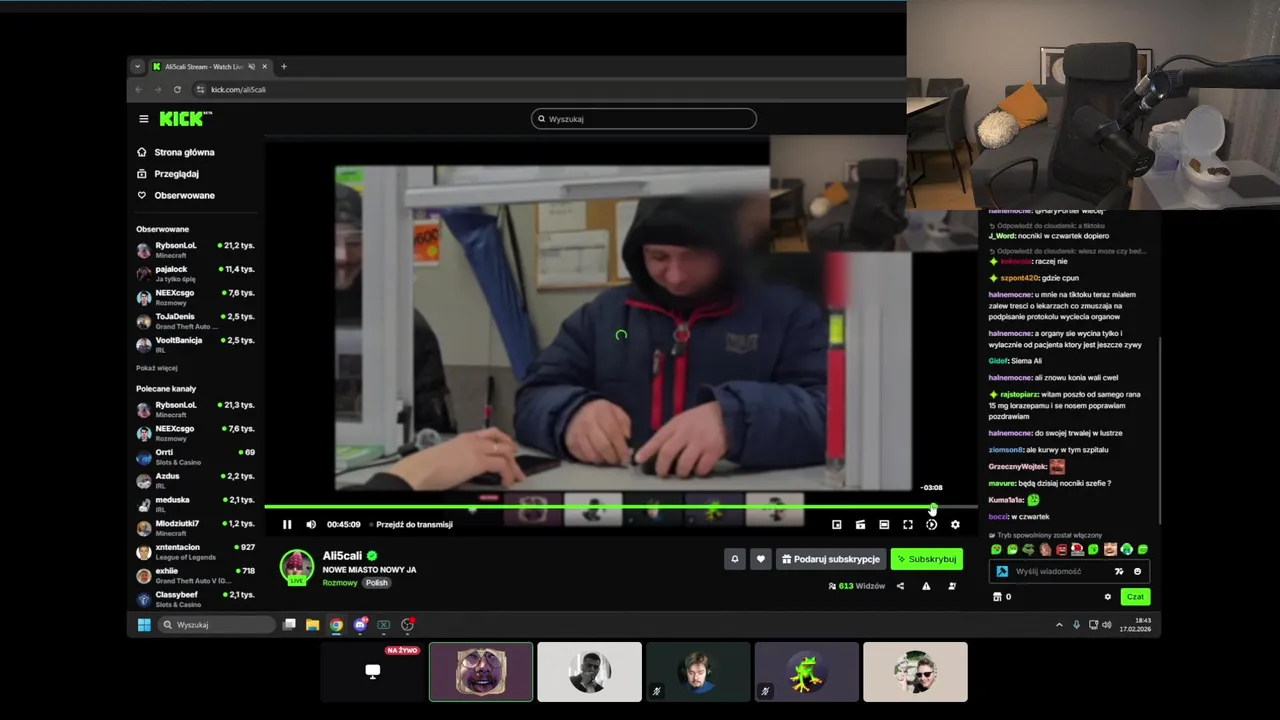This screenshot has height=720, width=1280.
Task: Open video player settings gear
Action: click(x=955, y=524)
